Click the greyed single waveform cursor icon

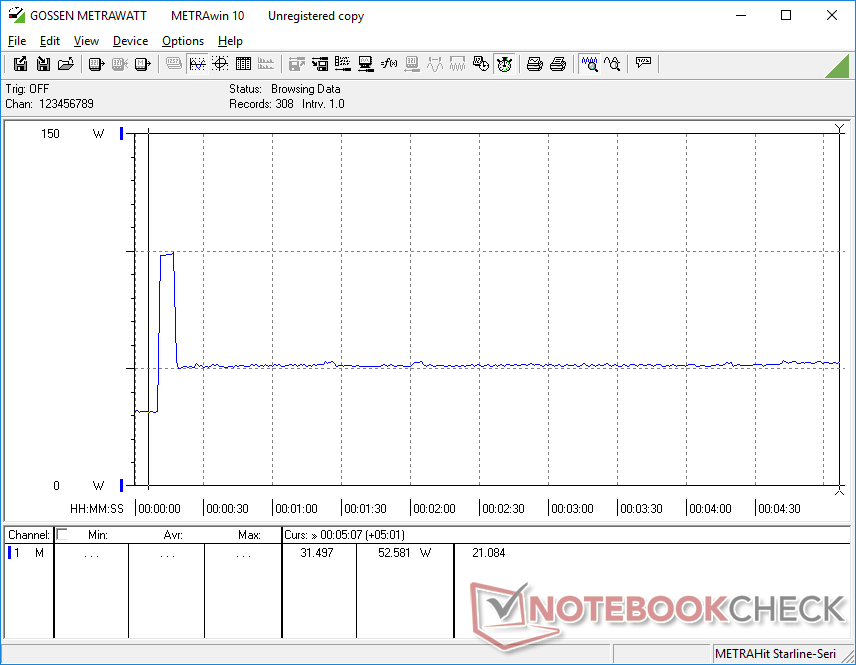pyautogui.click(x=435, y=64)
